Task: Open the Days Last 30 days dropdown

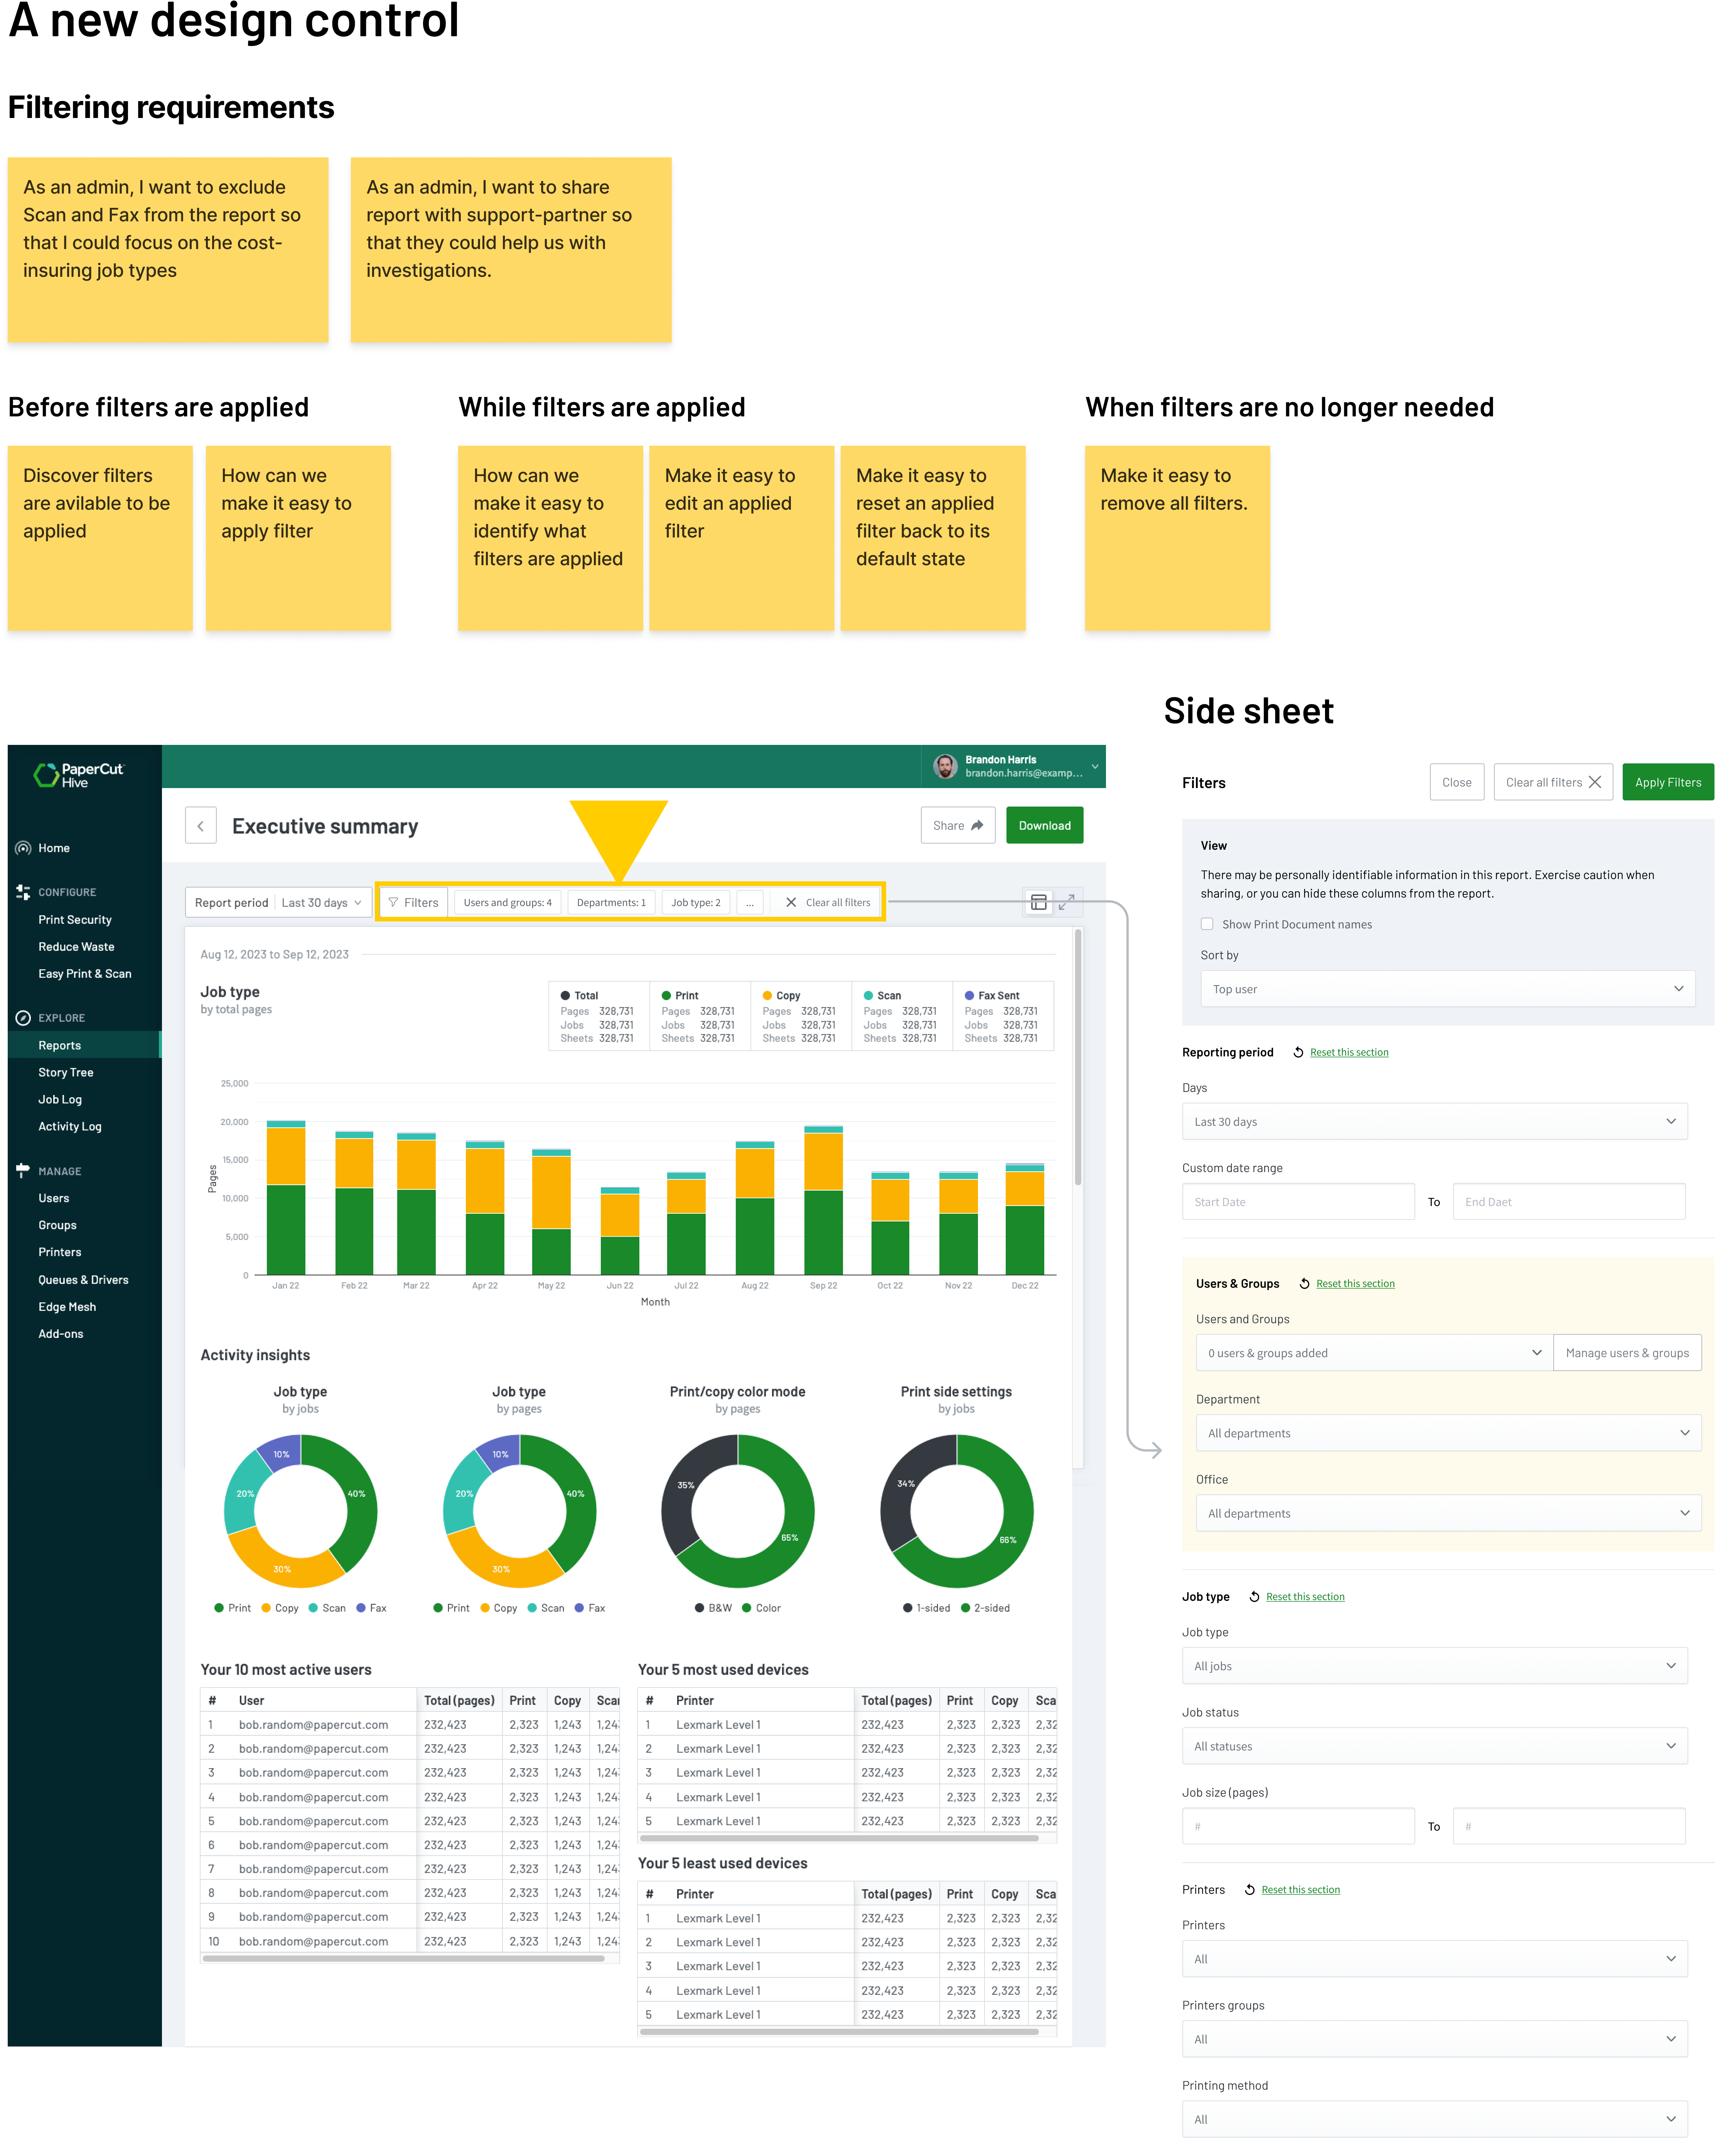Action: (1434, 1122)
